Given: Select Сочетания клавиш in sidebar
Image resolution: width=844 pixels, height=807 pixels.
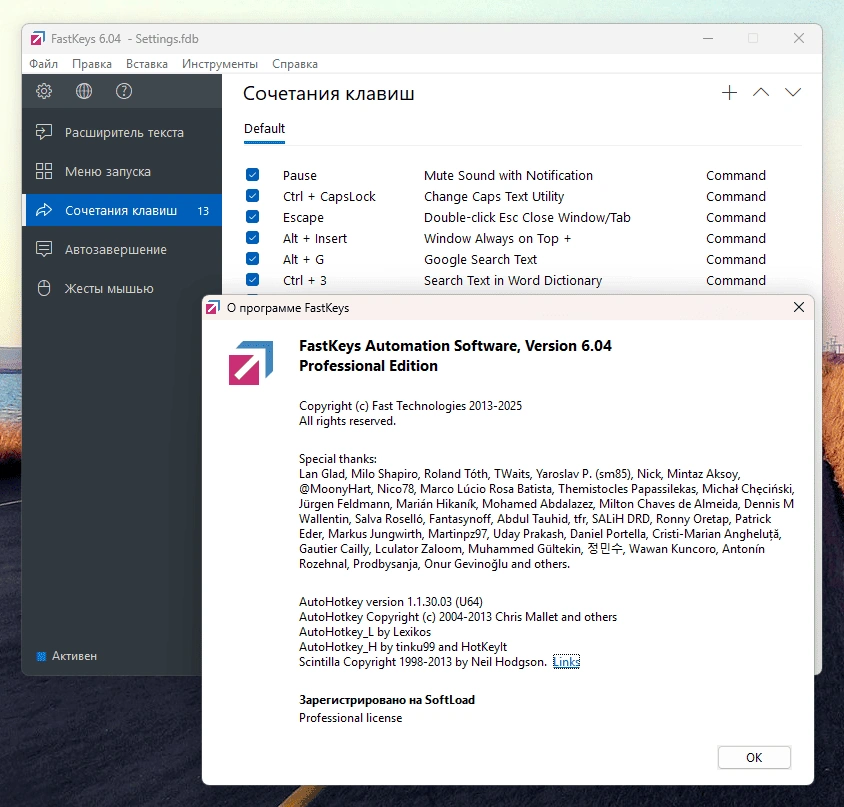Looking at the screenshot, I should point(122,210).
